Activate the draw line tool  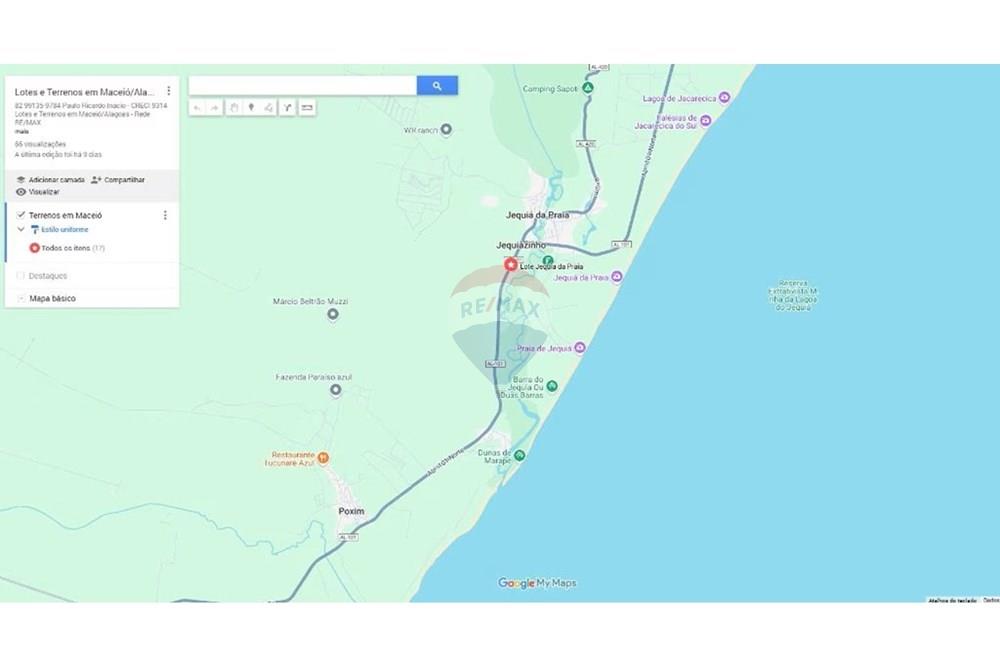tap(268, 107)
